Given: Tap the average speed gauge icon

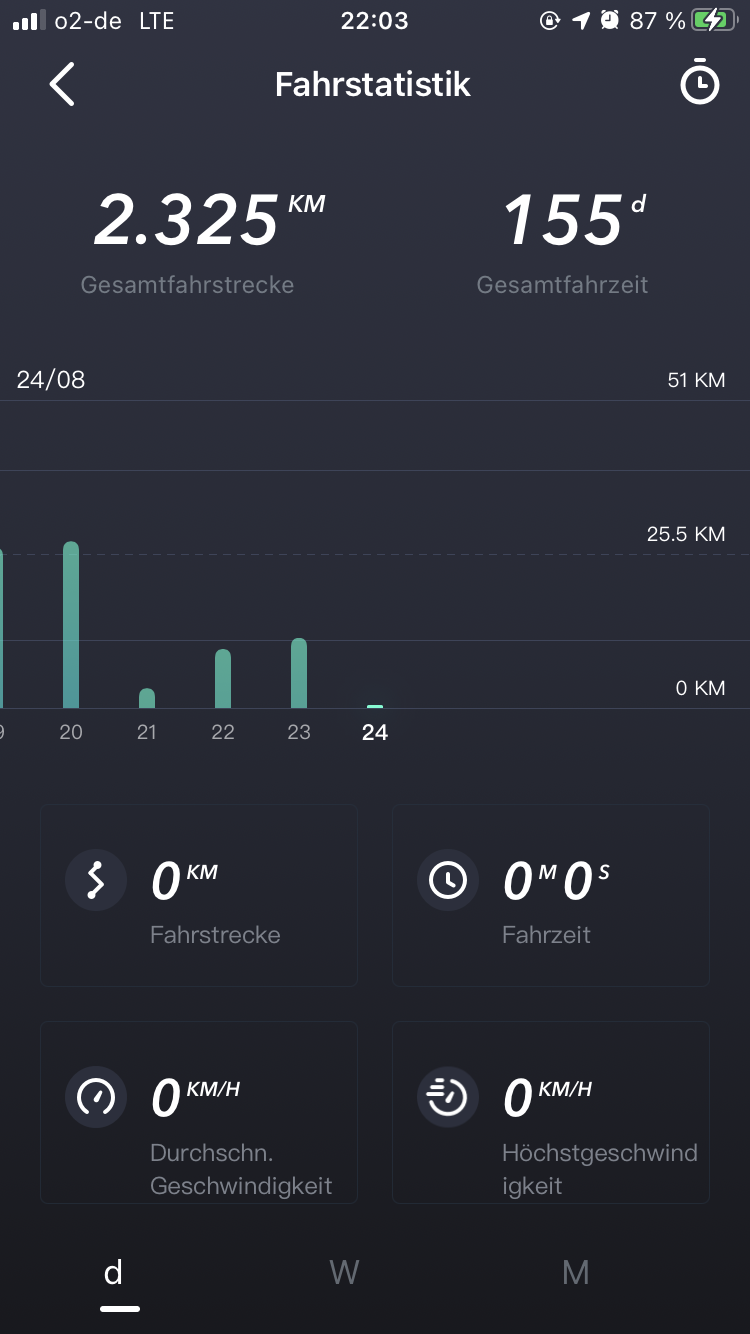Looking at the screenshot, I should click(96, 1097).
